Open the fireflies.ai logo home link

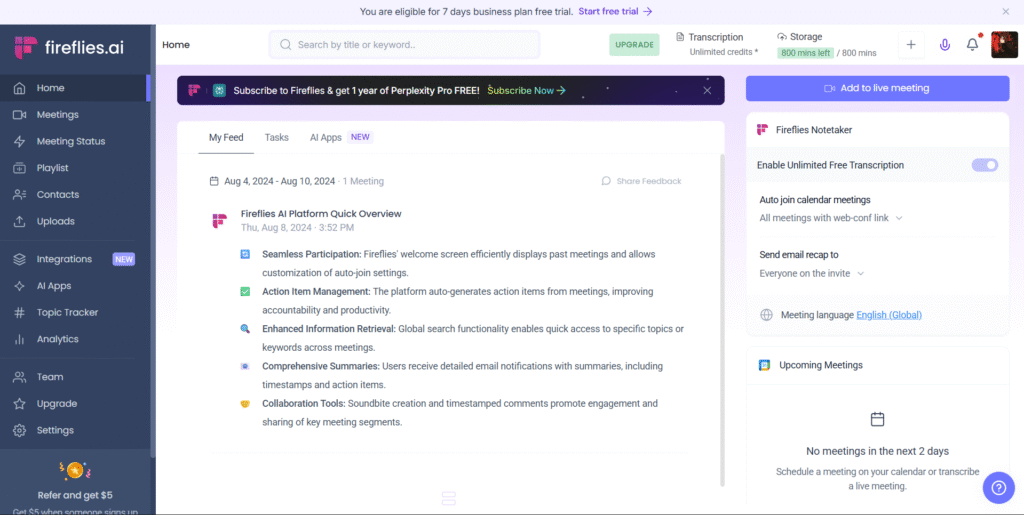69,48
